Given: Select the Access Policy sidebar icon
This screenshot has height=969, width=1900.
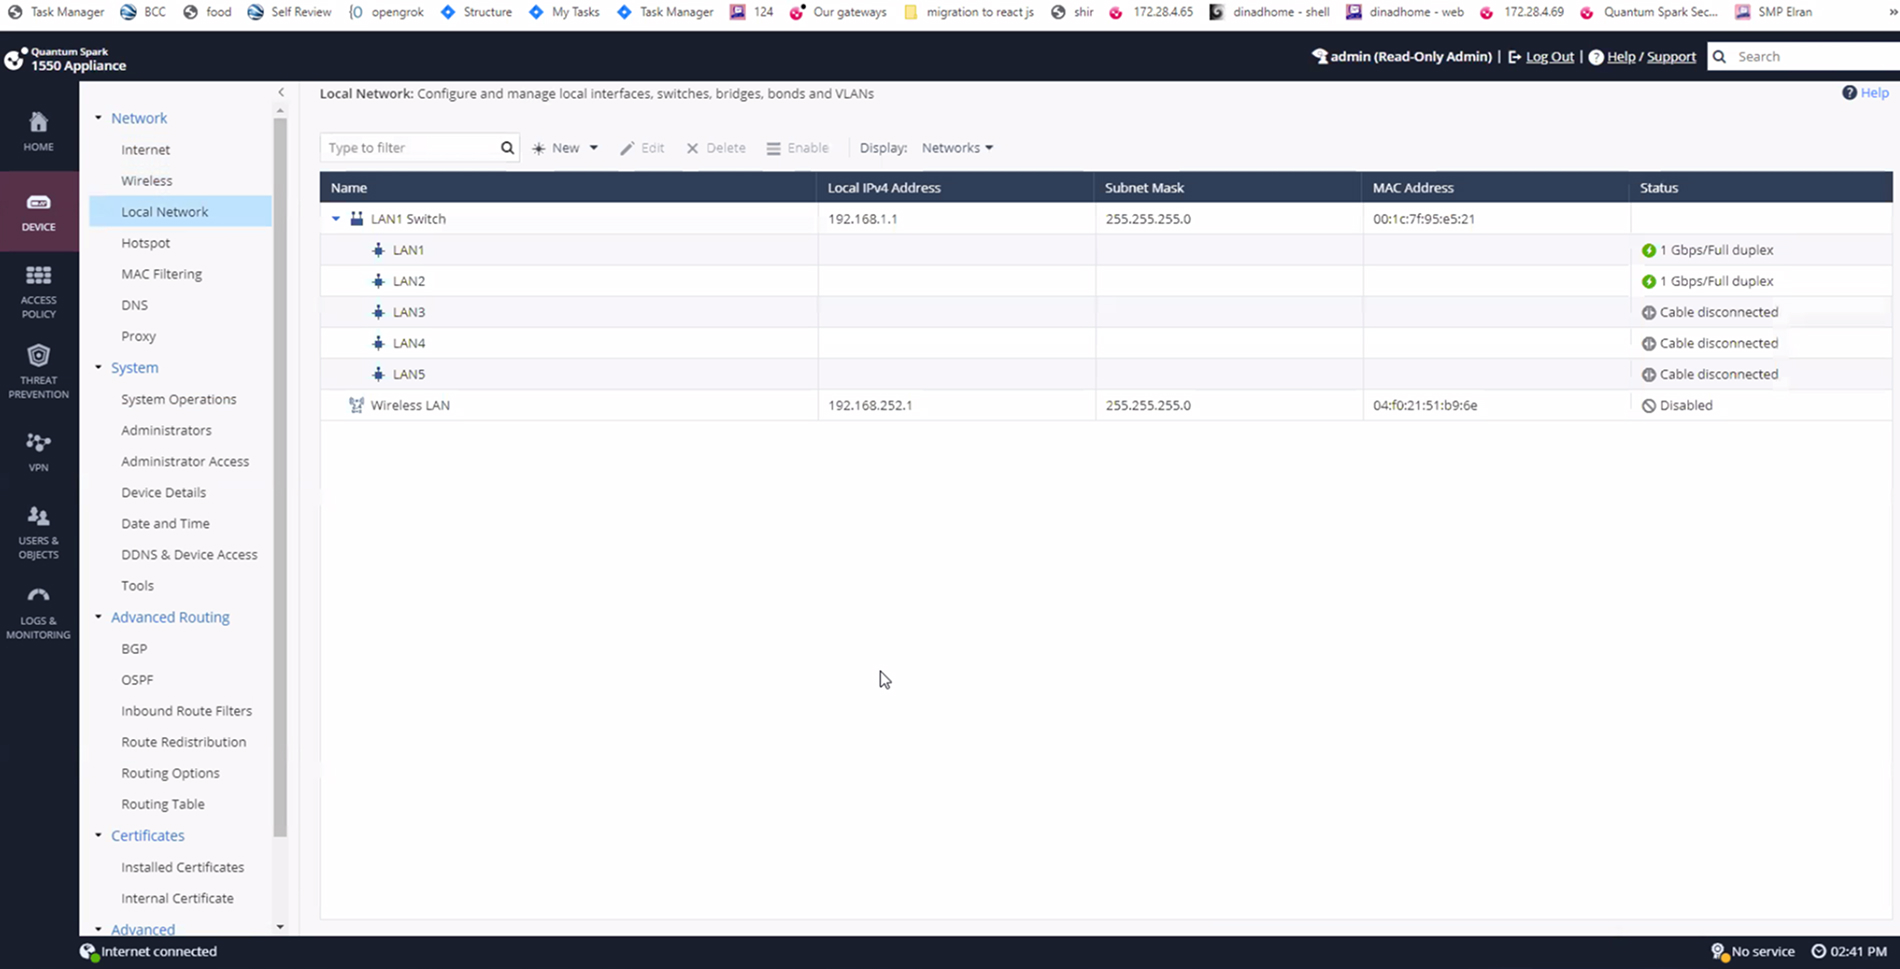Looking at the screenshot, I should click(38, 277).
